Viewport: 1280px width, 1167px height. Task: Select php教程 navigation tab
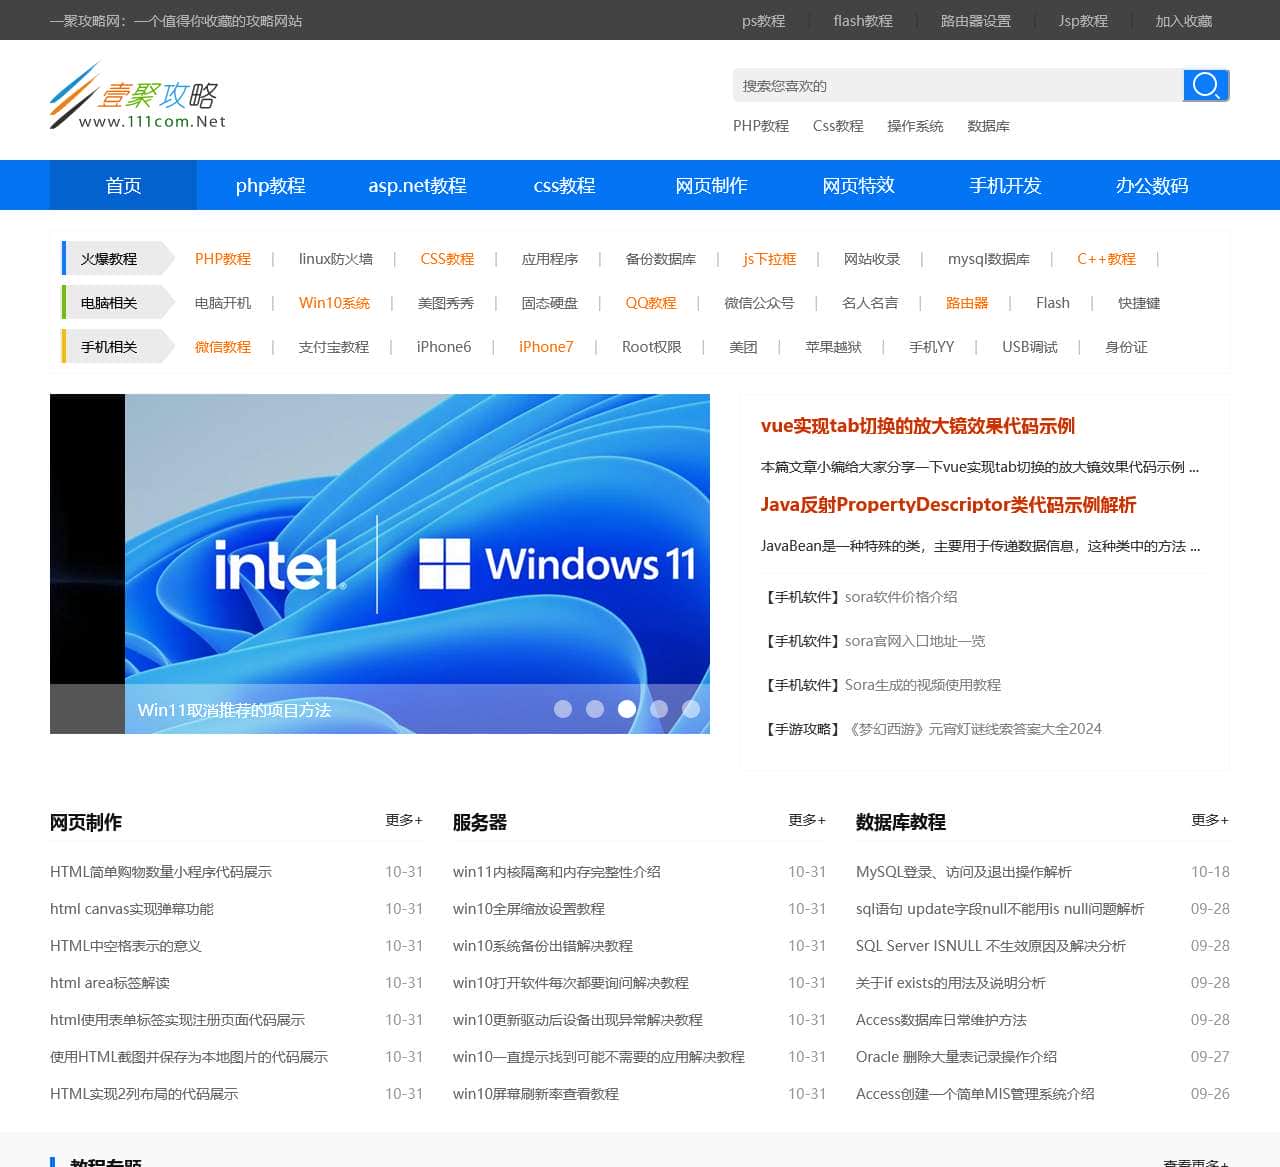coord(270,185)
